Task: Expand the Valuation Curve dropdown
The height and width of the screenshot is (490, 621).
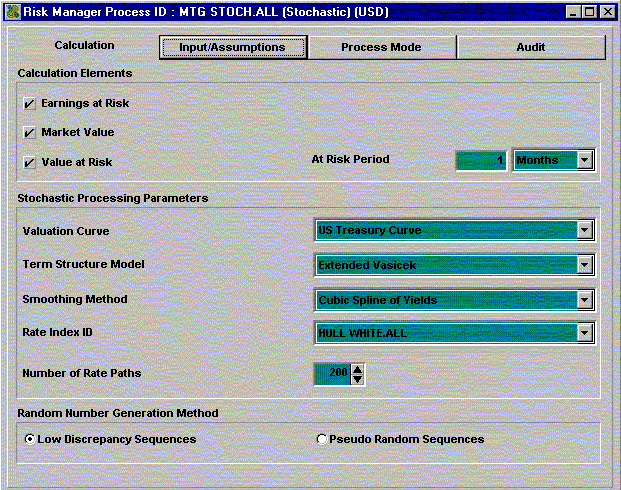Action: click(585, 231)
